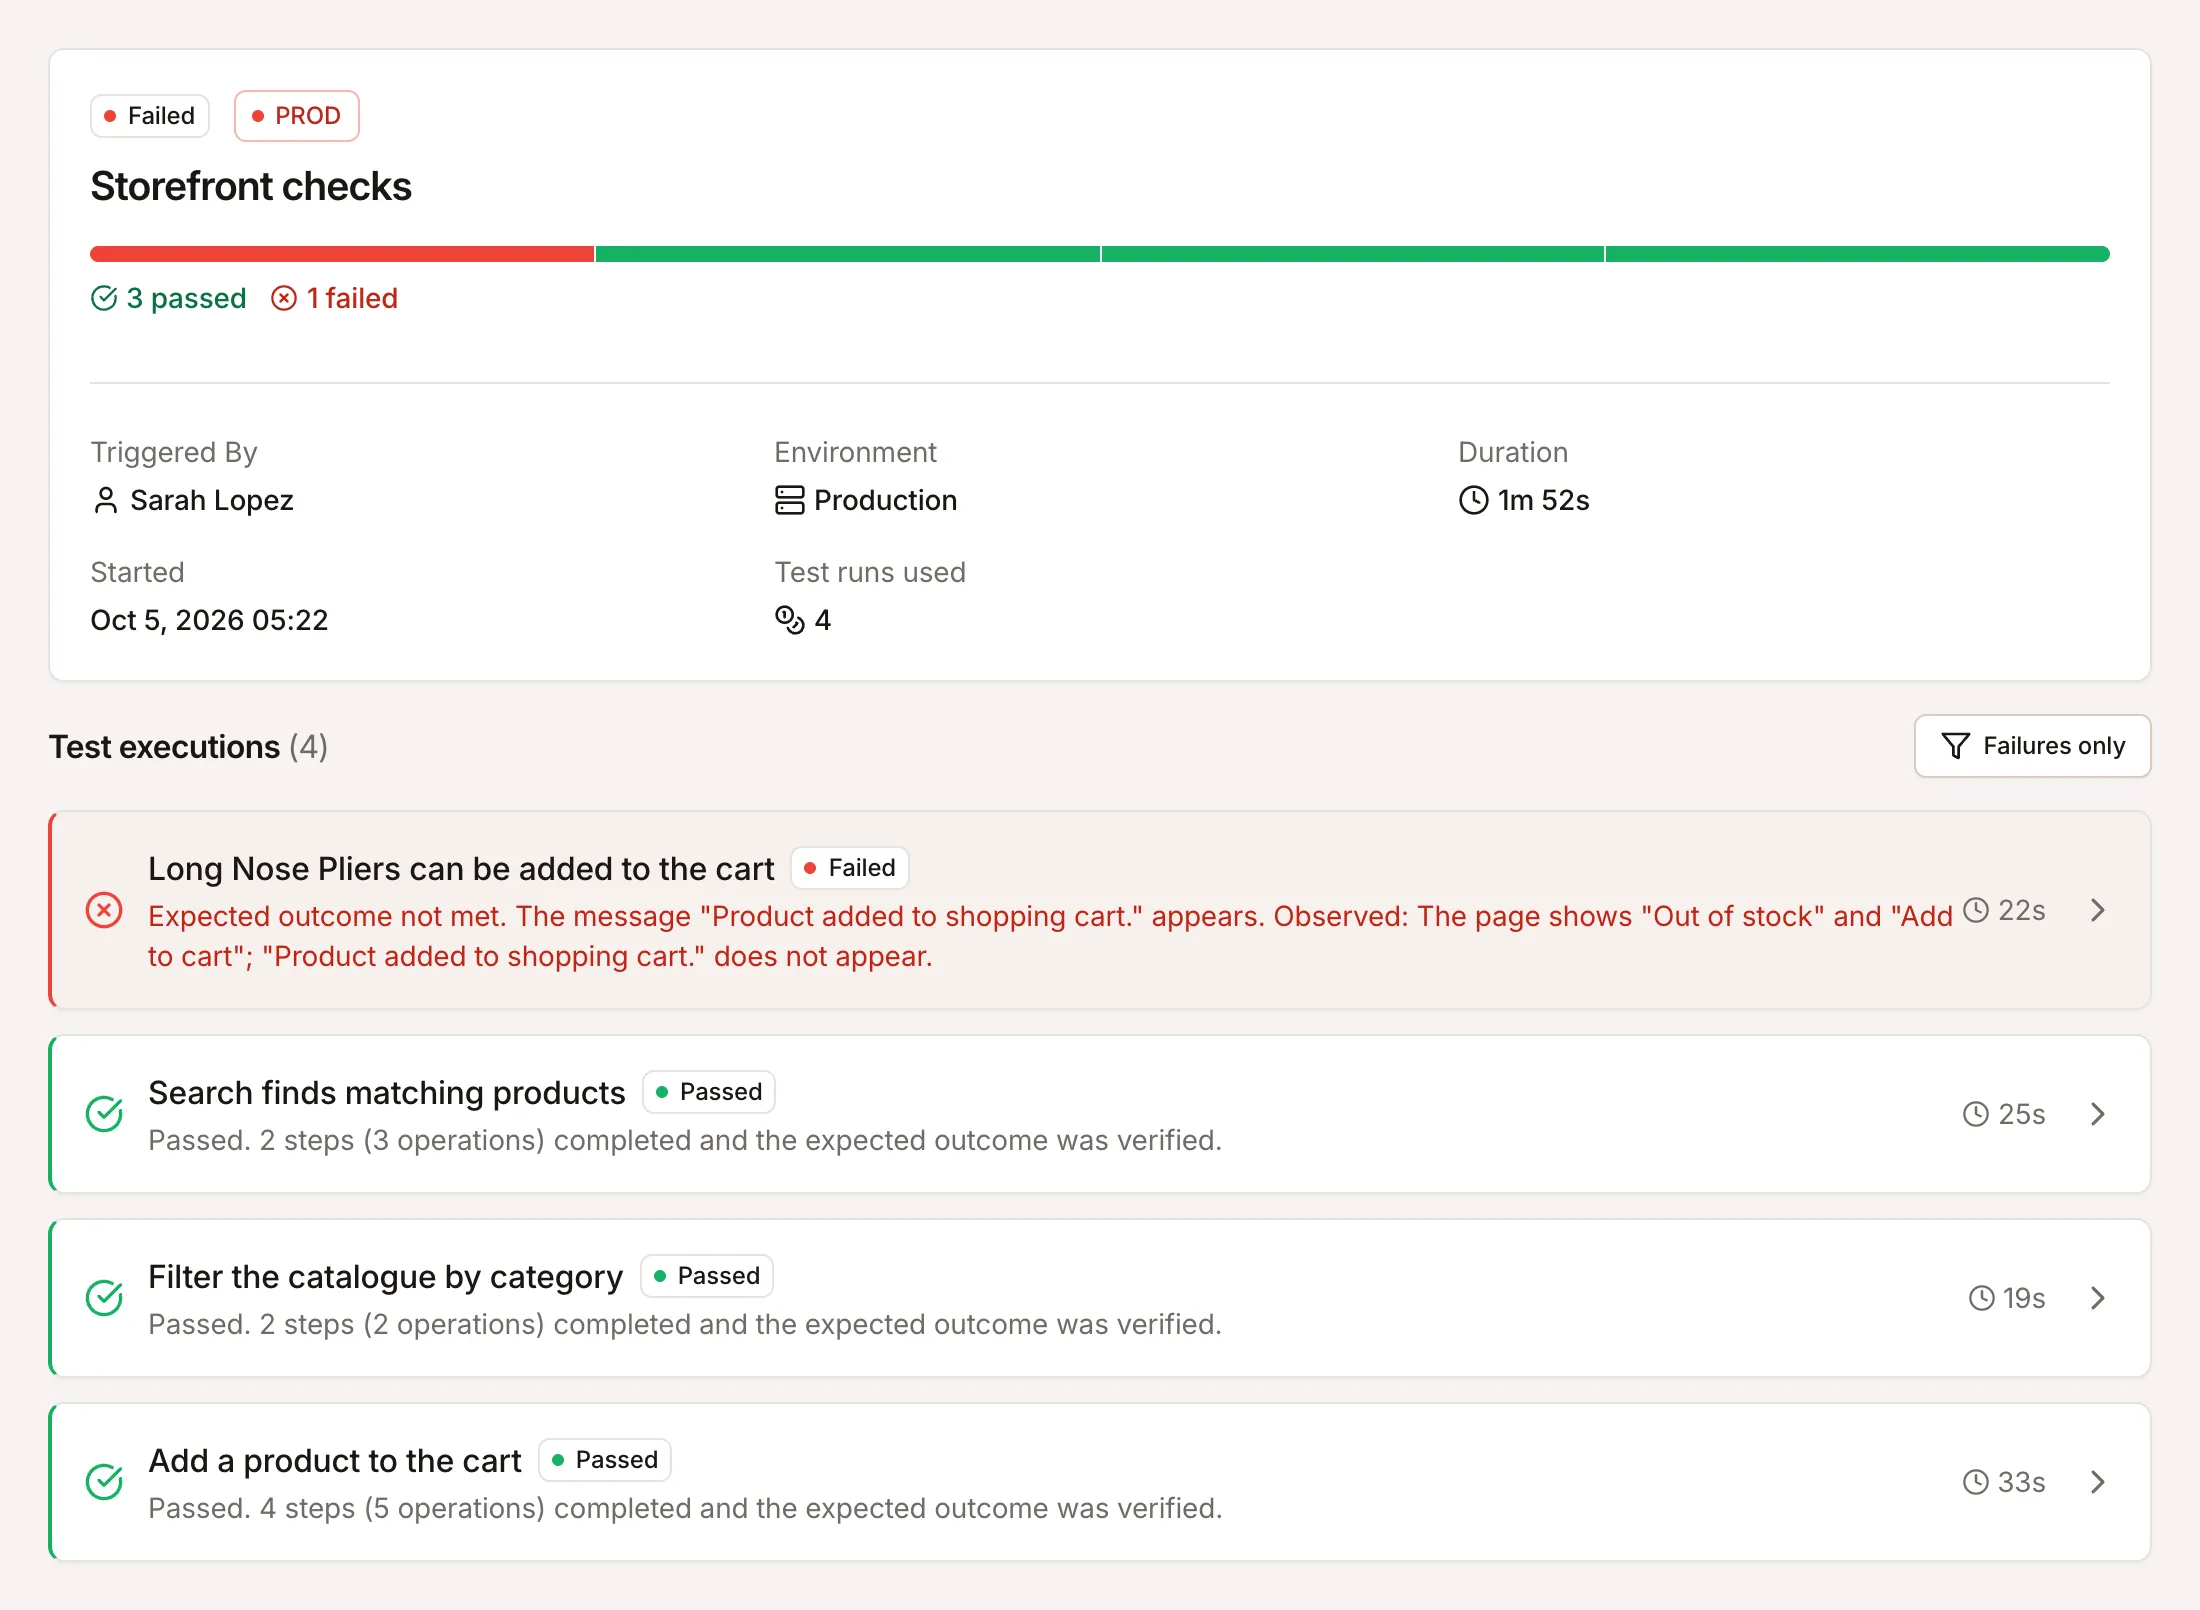Click the clock icon next to 33s
Image resolution: width=2200 pixels, height=1610 pixels.
pyautogui.click(x=1976, y=1482)
